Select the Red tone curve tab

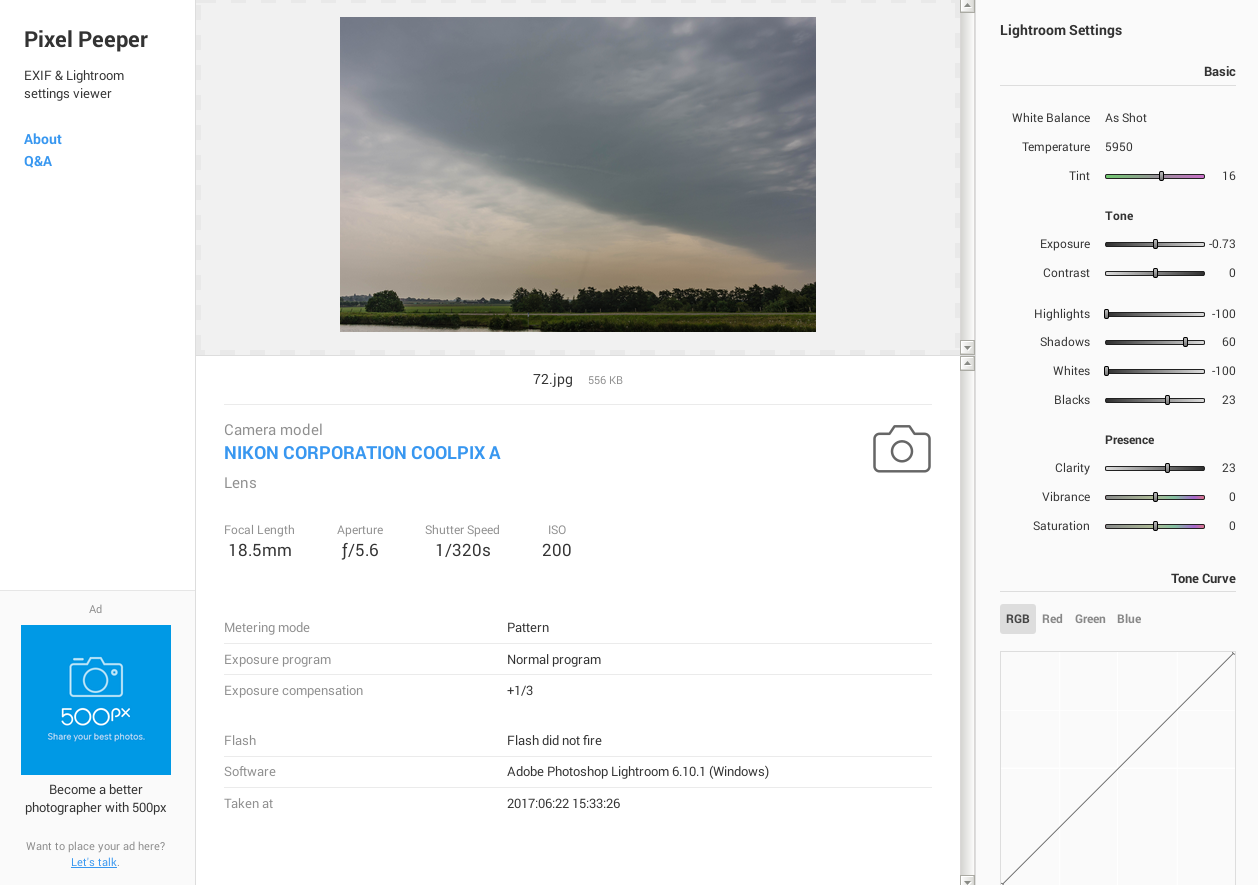(x=1052, y=619)
